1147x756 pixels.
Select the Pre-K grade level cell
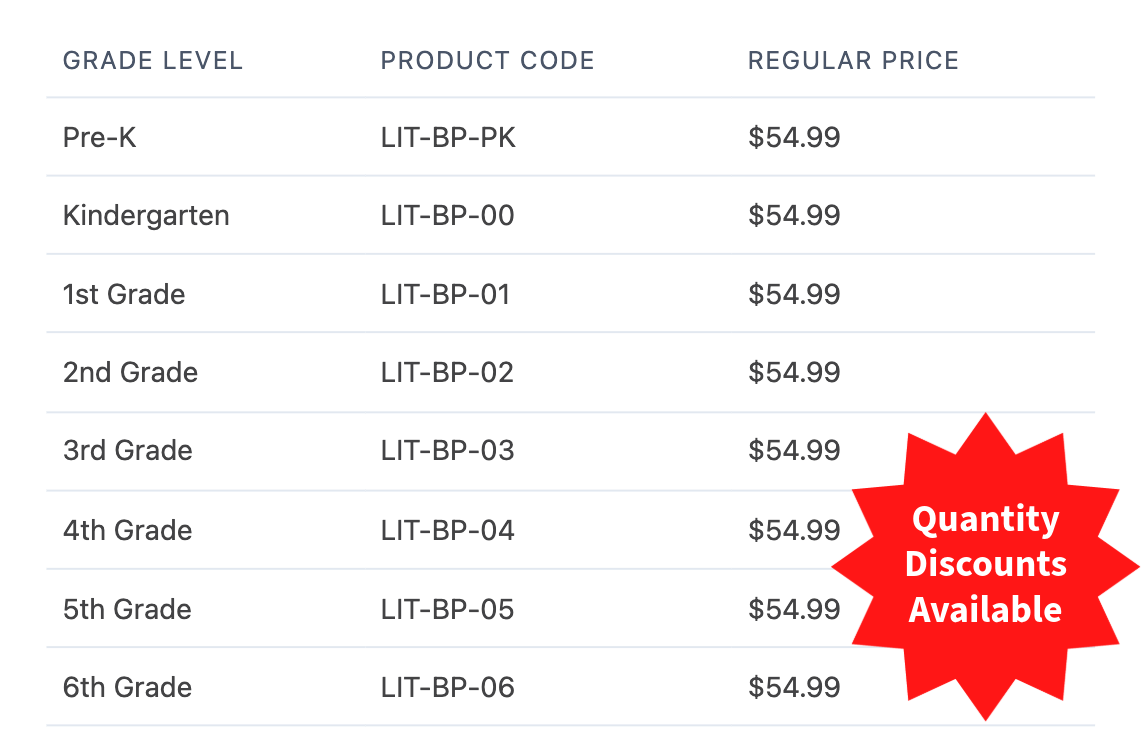99,137
